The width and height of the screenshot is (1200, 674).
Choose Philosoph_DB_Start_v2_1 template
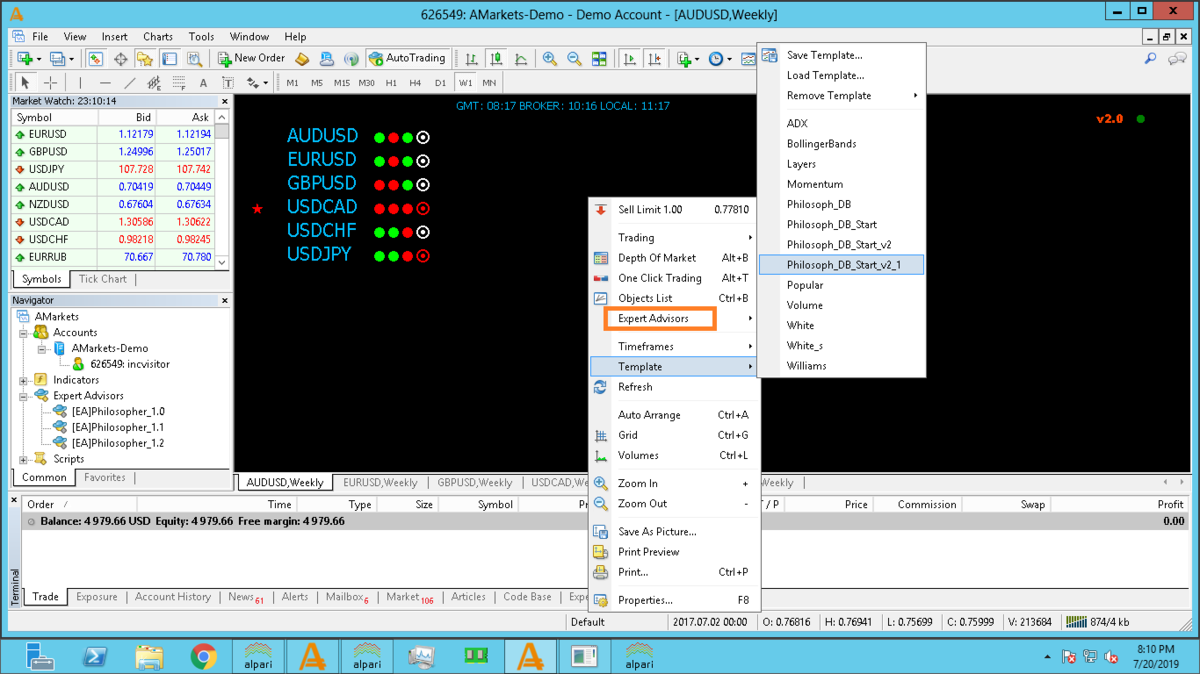coord(842,265)
